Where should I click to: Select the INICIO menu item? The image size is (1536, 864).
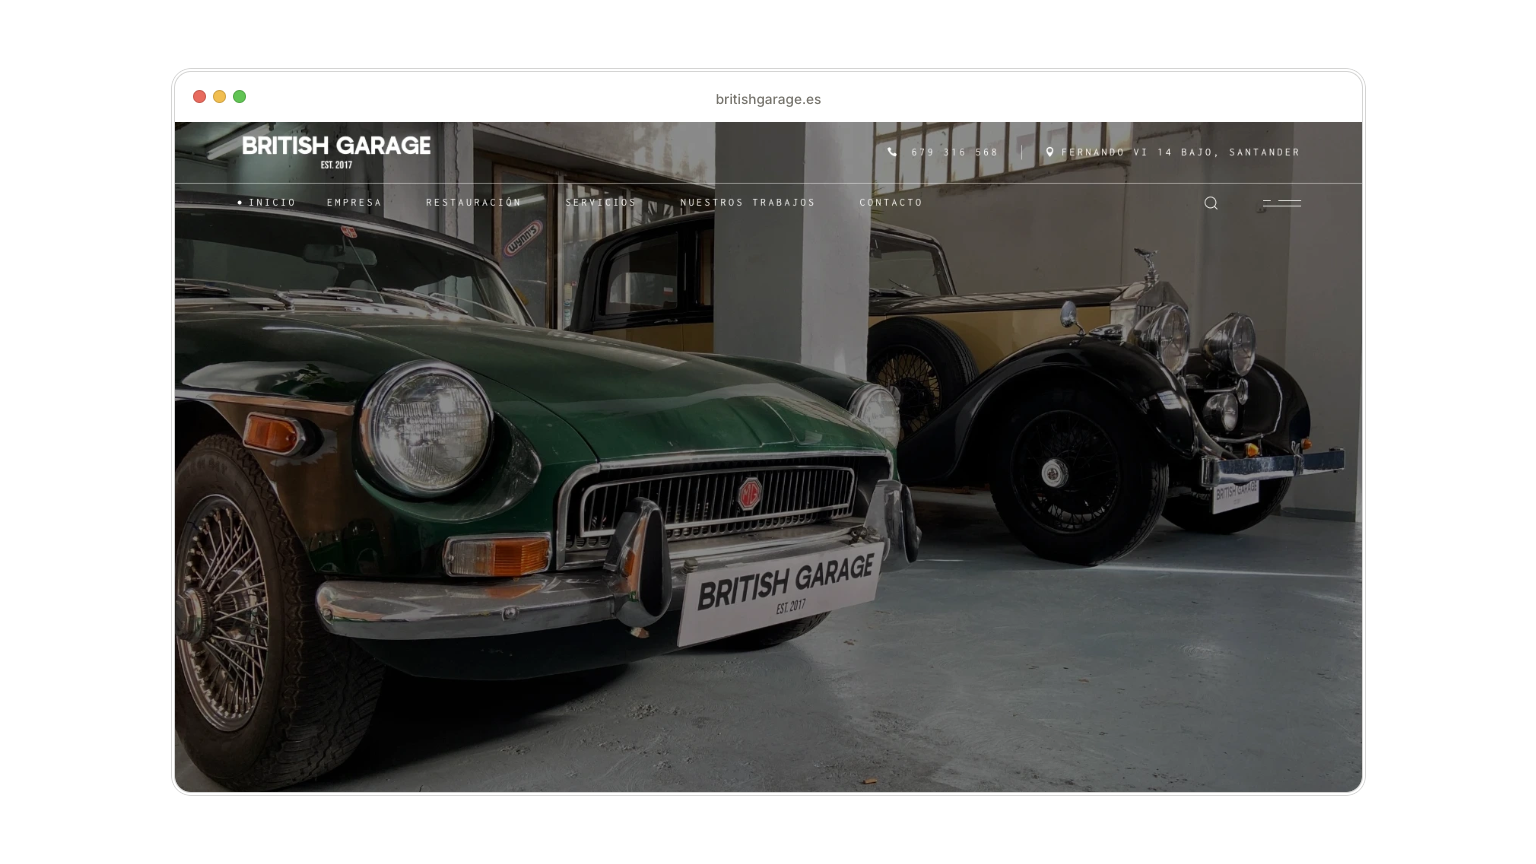click(269, 203)
